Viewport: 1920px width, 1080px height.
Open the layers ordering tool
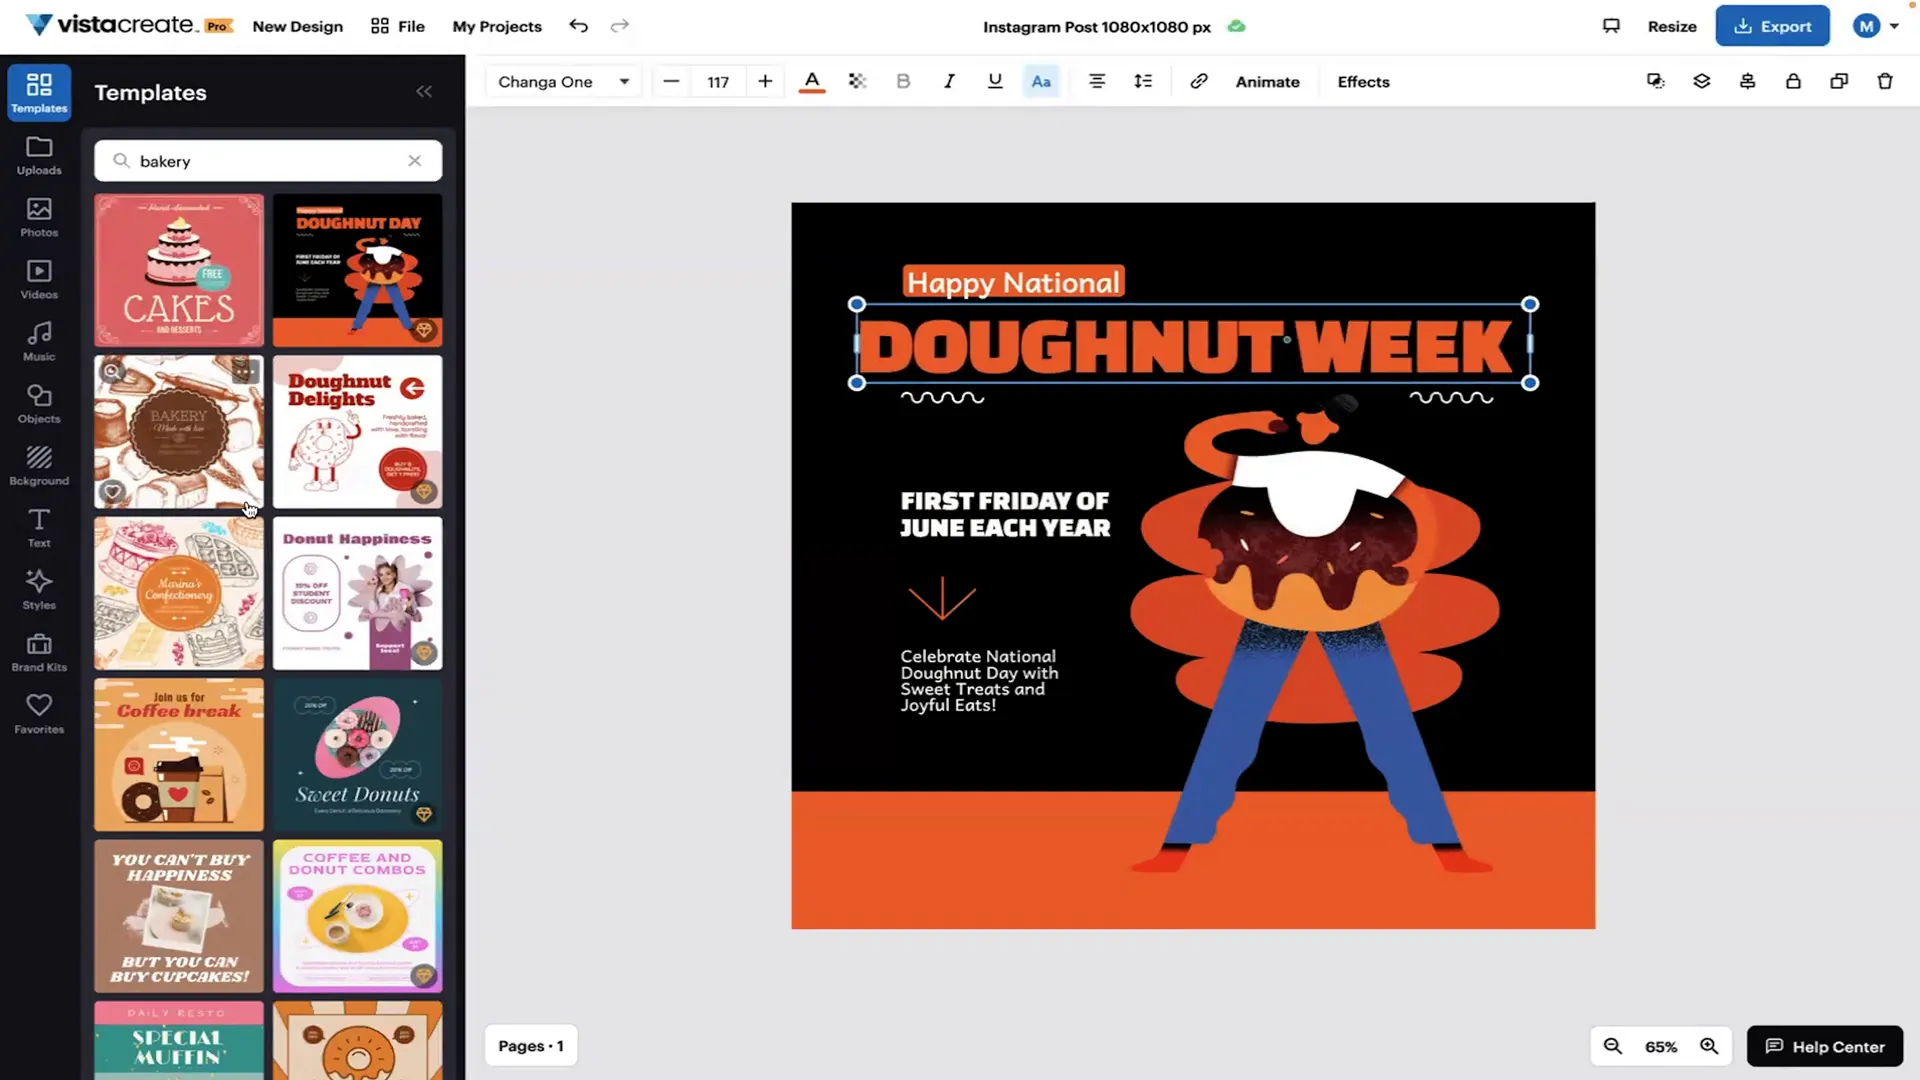(x=1702, y=82)
